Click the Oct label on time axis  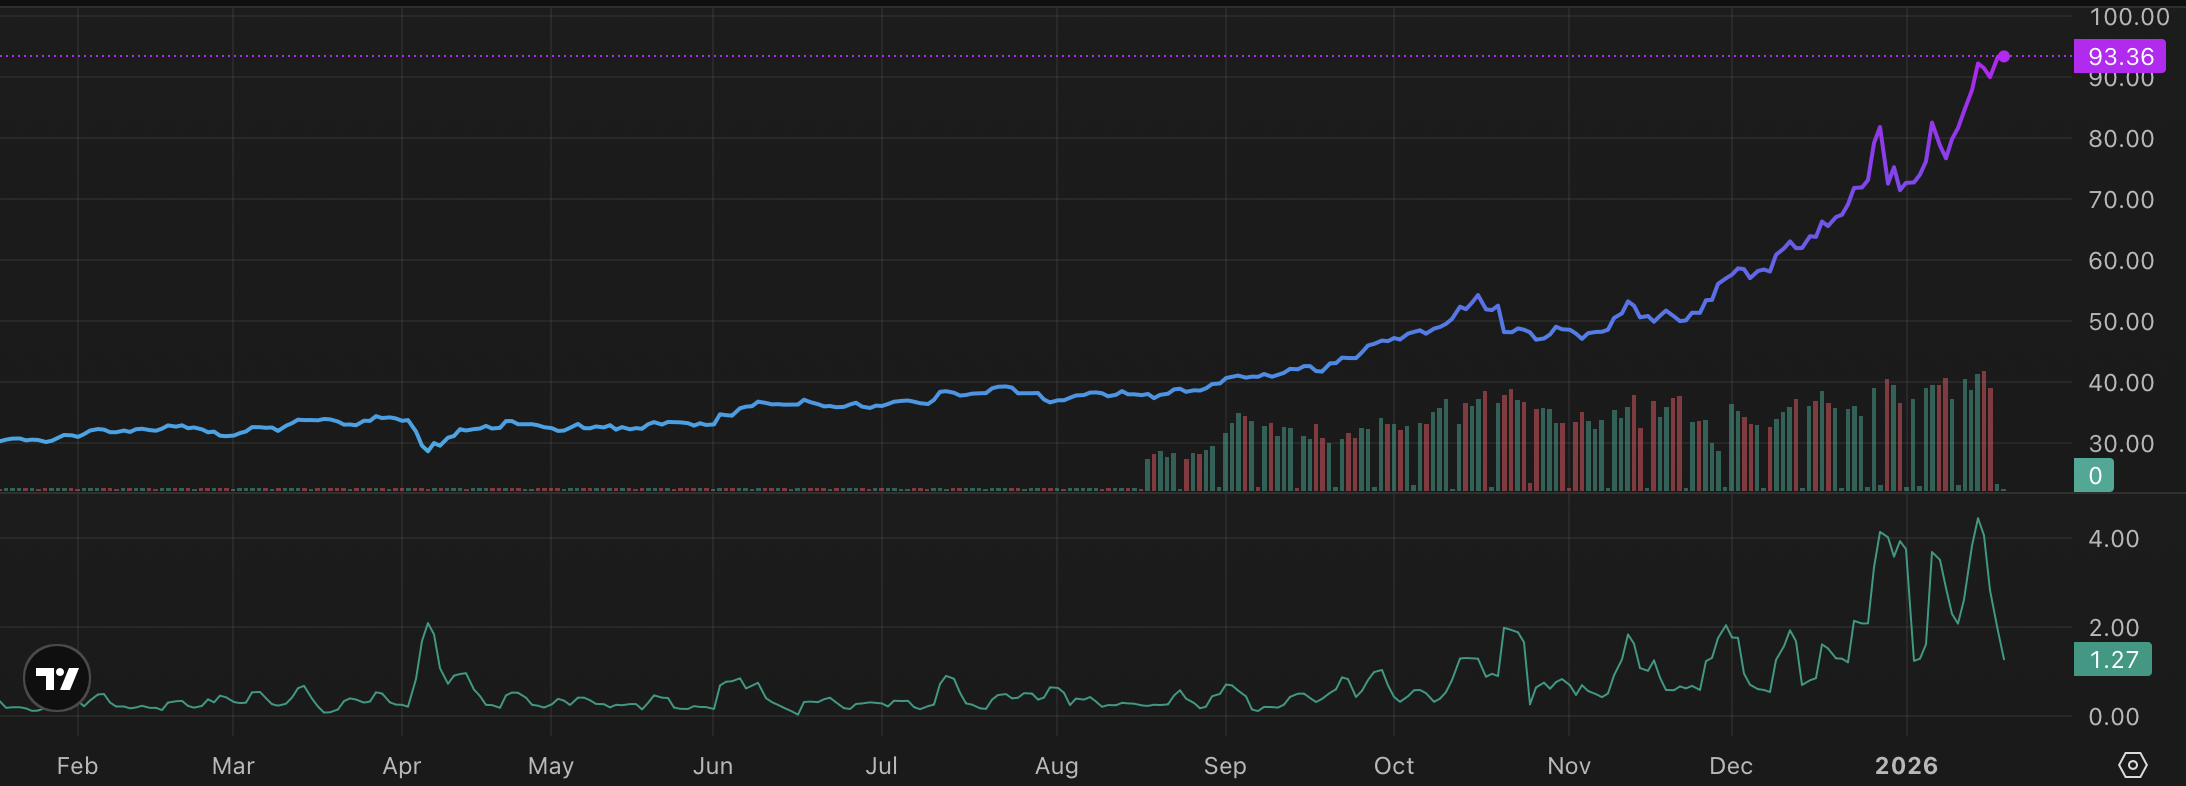[1394, 766]
